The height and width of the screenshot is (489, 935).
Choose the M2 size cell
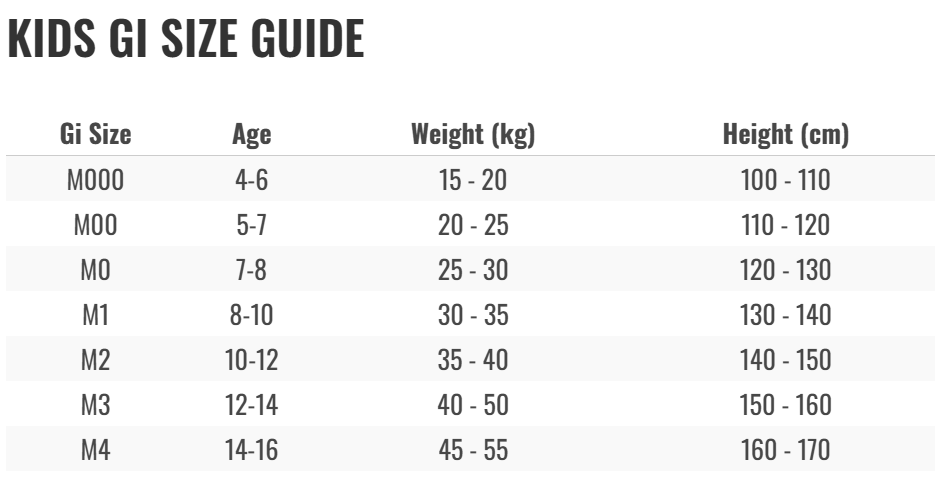tap(95, 360)
